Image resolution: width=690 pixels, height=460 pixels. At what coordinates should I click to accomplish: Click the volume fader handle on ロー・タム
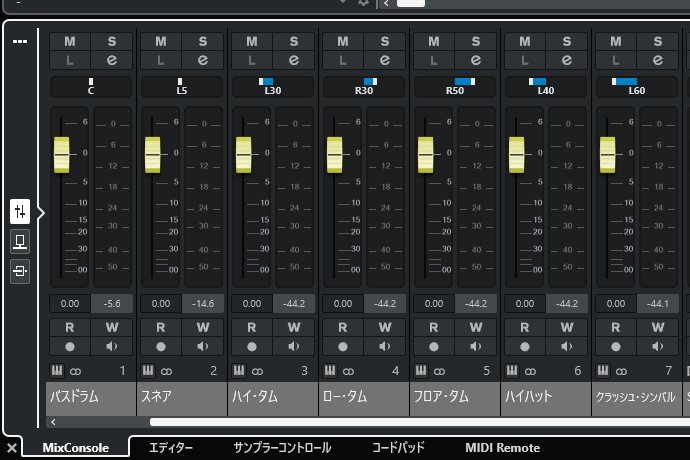tap(334, 154)
